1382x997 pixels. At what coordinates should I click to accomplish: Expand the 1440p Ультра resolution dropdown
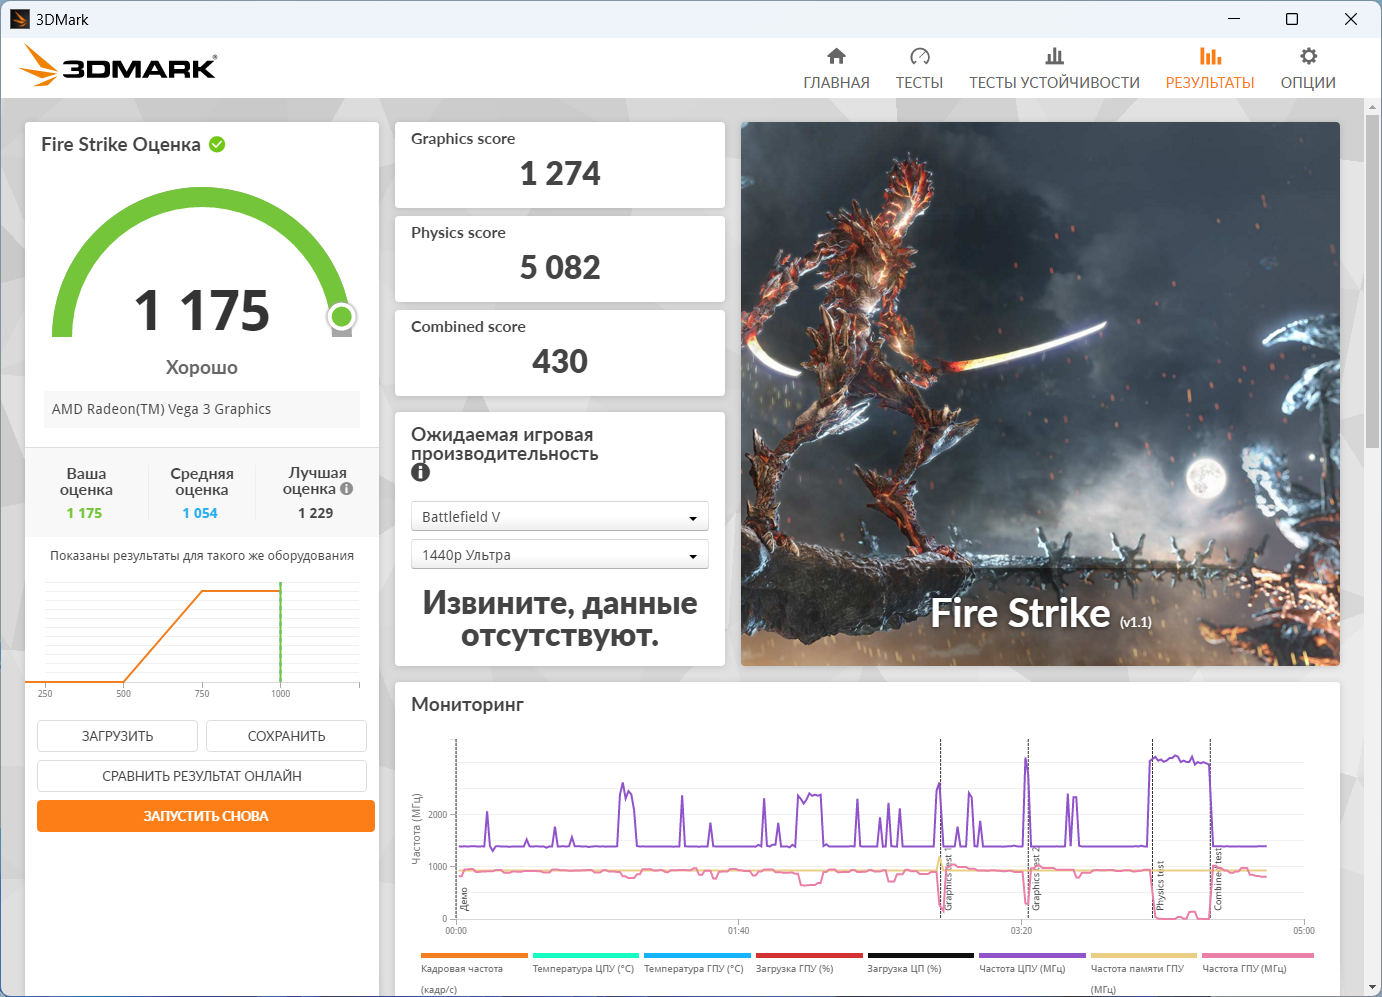(x=559, y=555)
